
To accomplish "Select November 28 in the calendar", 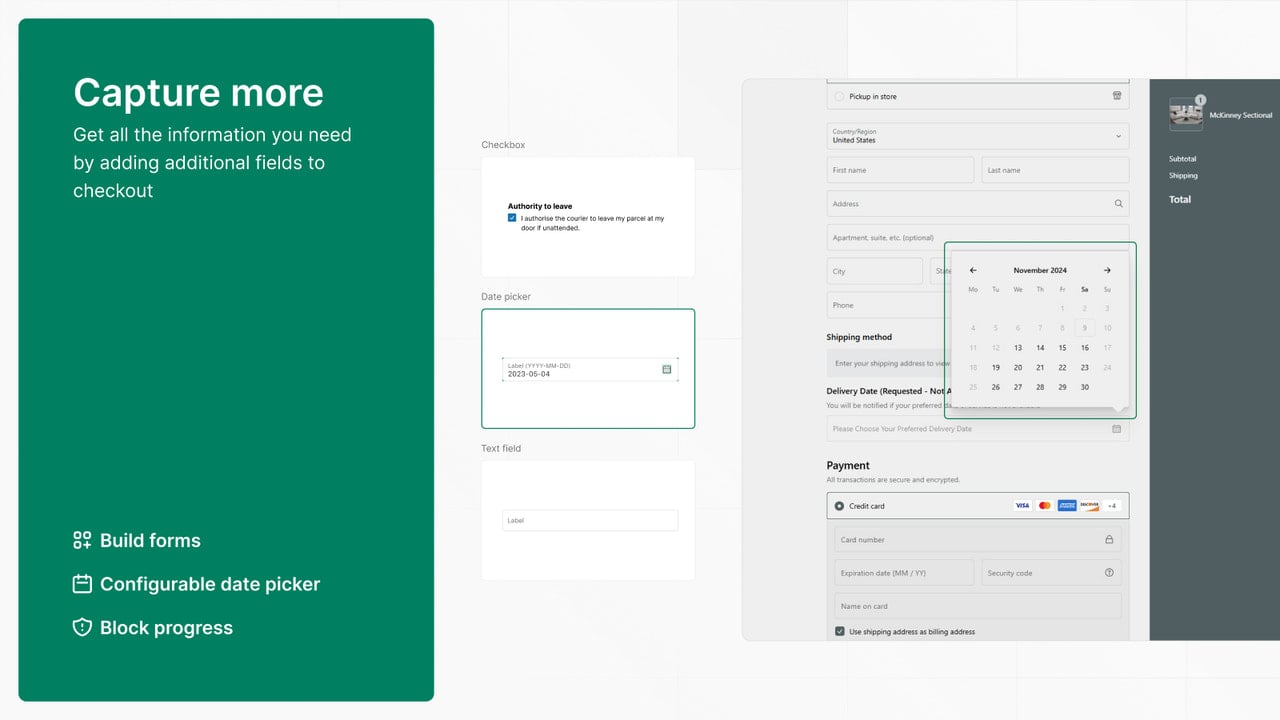I will tap(1040, 387).
